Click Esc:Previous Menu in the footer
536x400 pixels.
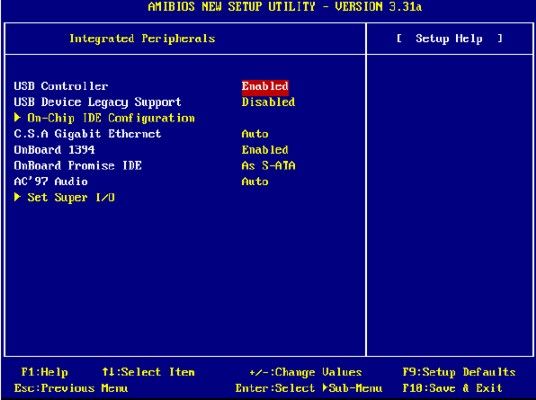click(x=71, y=388)
